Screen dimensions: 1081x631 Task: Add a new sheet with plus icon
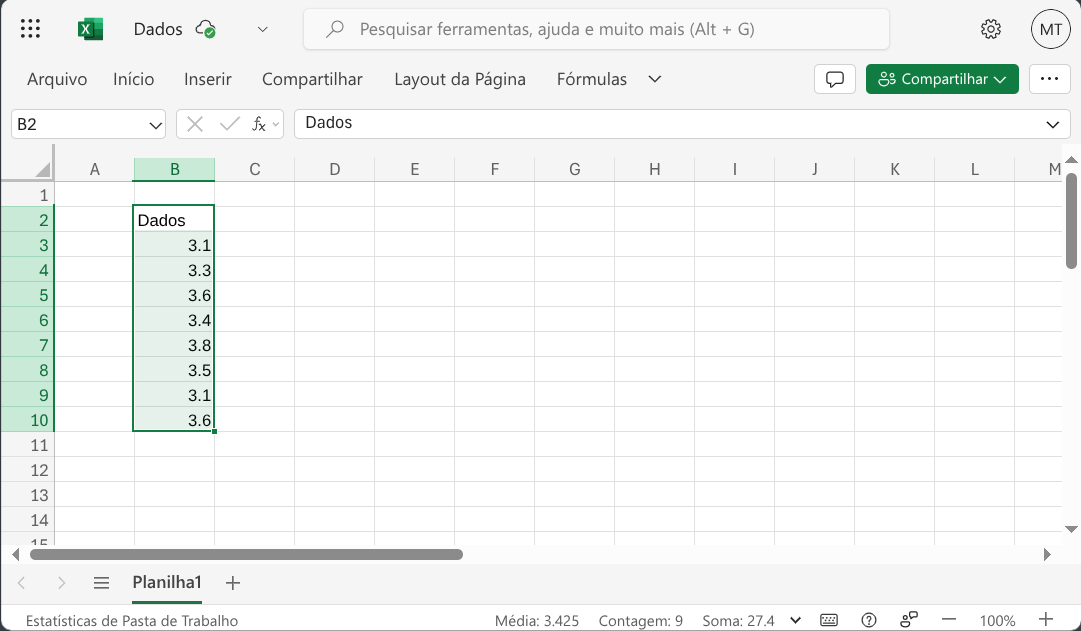[x=233, y=582]
